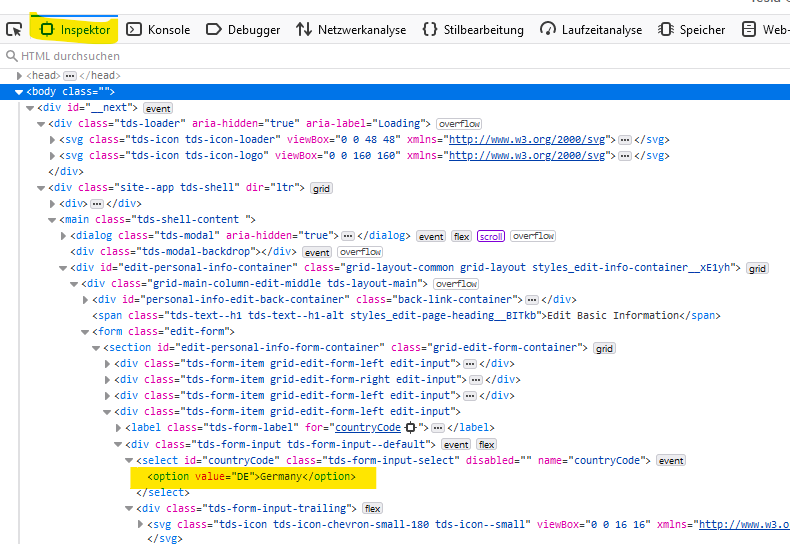Toggle the scroll badge on the dialog row
The height and width of the screenshot is (544, 790).
tap(491, 236)
